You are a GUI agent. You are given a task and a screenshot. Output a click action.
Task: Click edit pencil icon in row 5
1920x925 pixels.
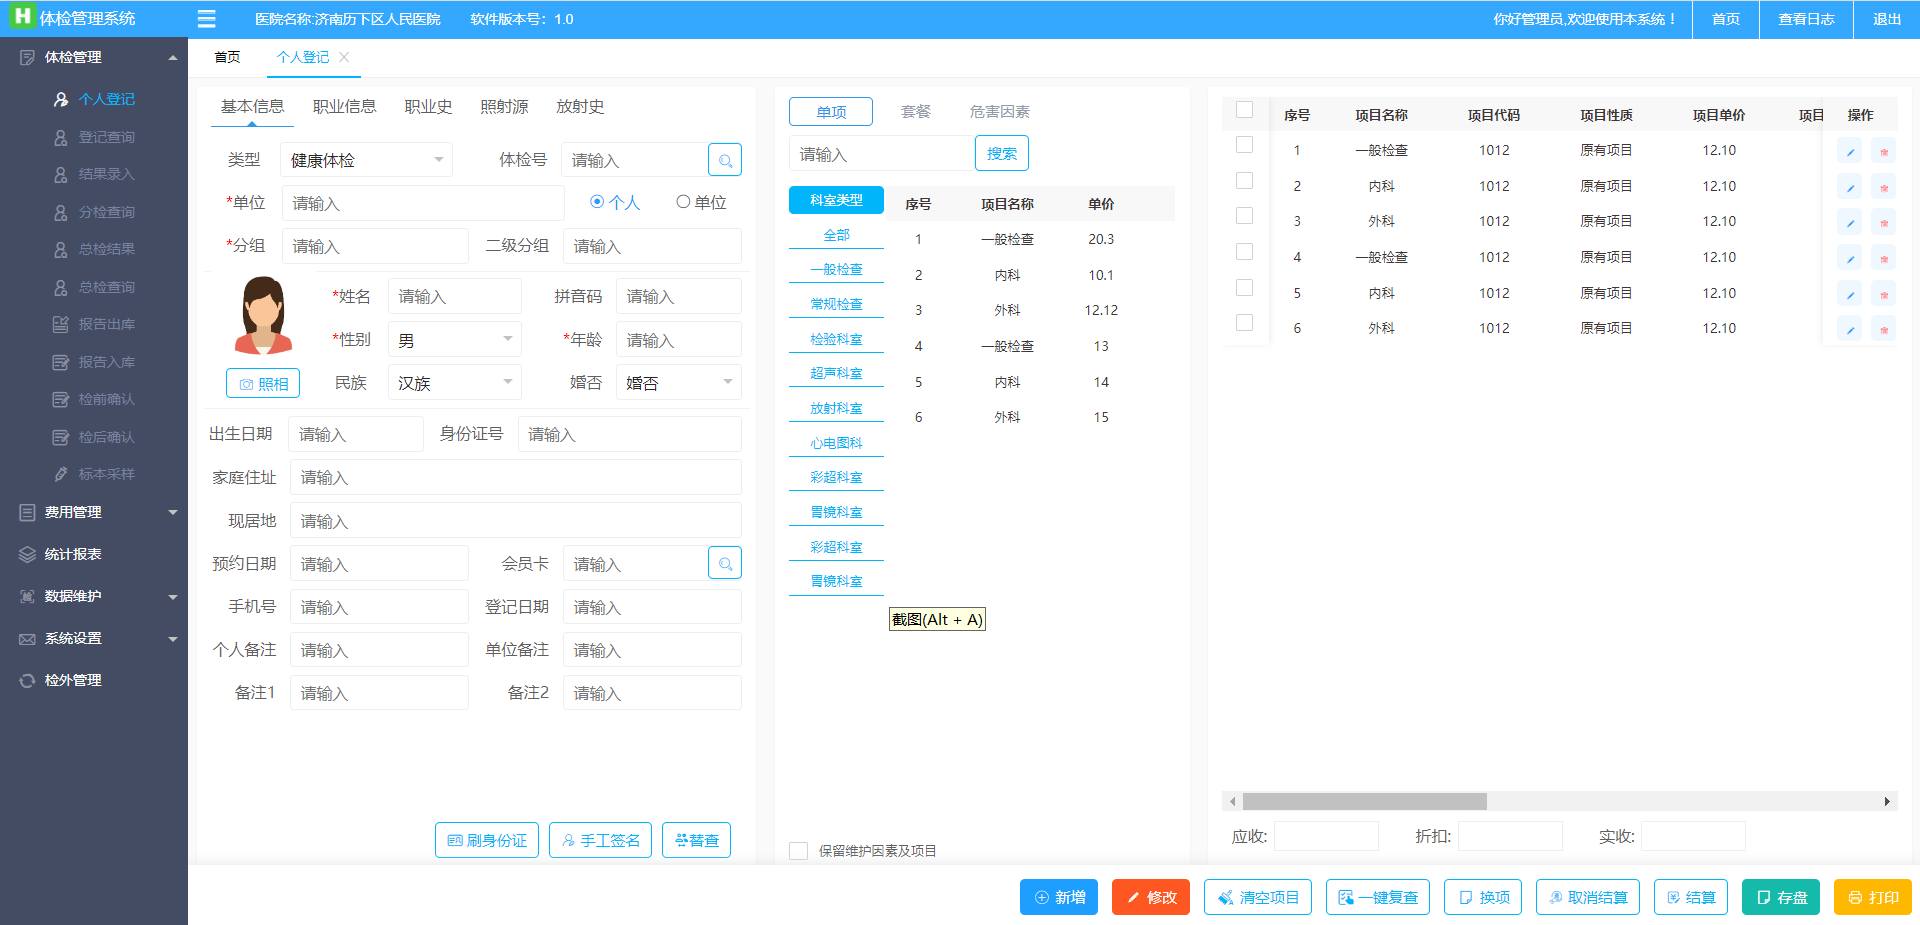[1849, 295]
